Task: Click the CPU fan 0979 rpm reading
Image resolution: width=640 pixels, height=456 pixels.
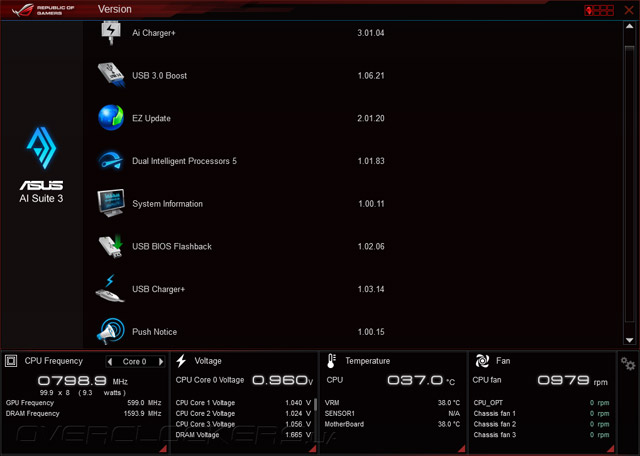Action: [x=572, y=380]
